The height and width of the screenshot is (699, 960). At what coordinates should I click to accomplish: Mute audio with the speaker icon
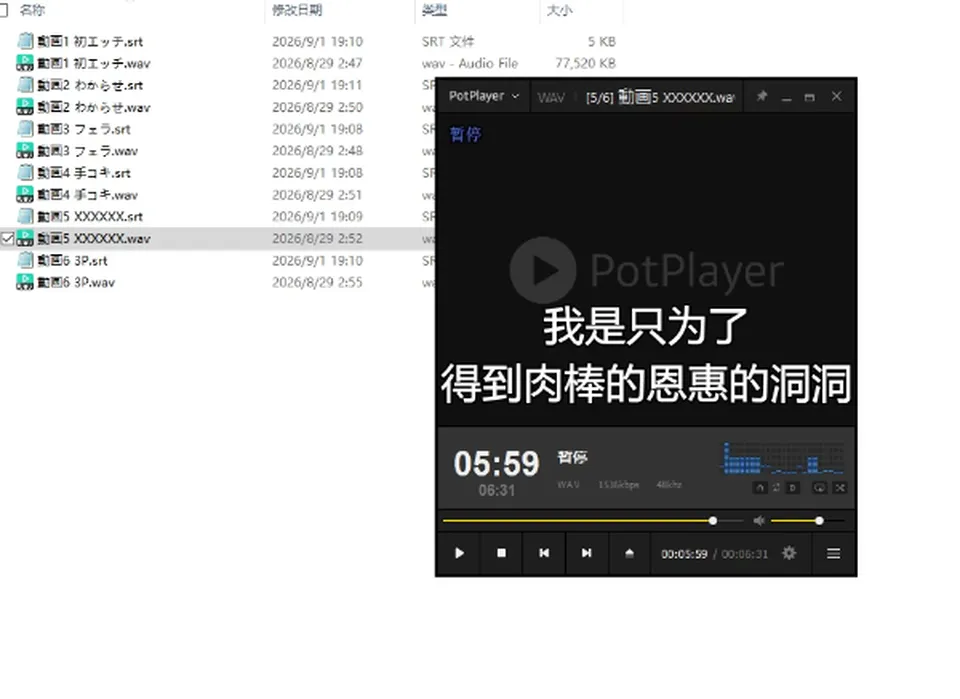point(759,521)
